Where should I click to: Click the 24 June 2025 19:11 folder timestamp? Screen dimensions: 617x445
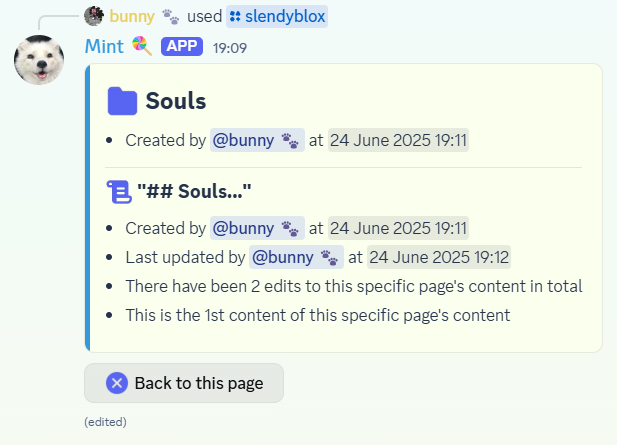(x=398, y=140)
